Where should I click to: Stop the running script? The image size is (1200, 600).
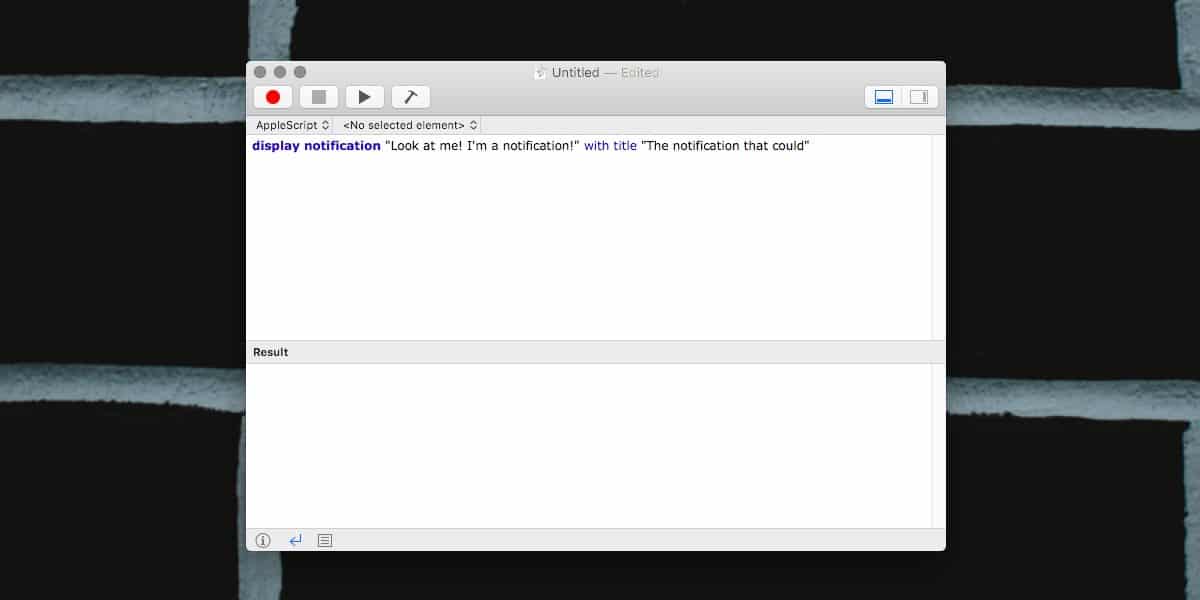pyautogui.click(x=319, y=97)
